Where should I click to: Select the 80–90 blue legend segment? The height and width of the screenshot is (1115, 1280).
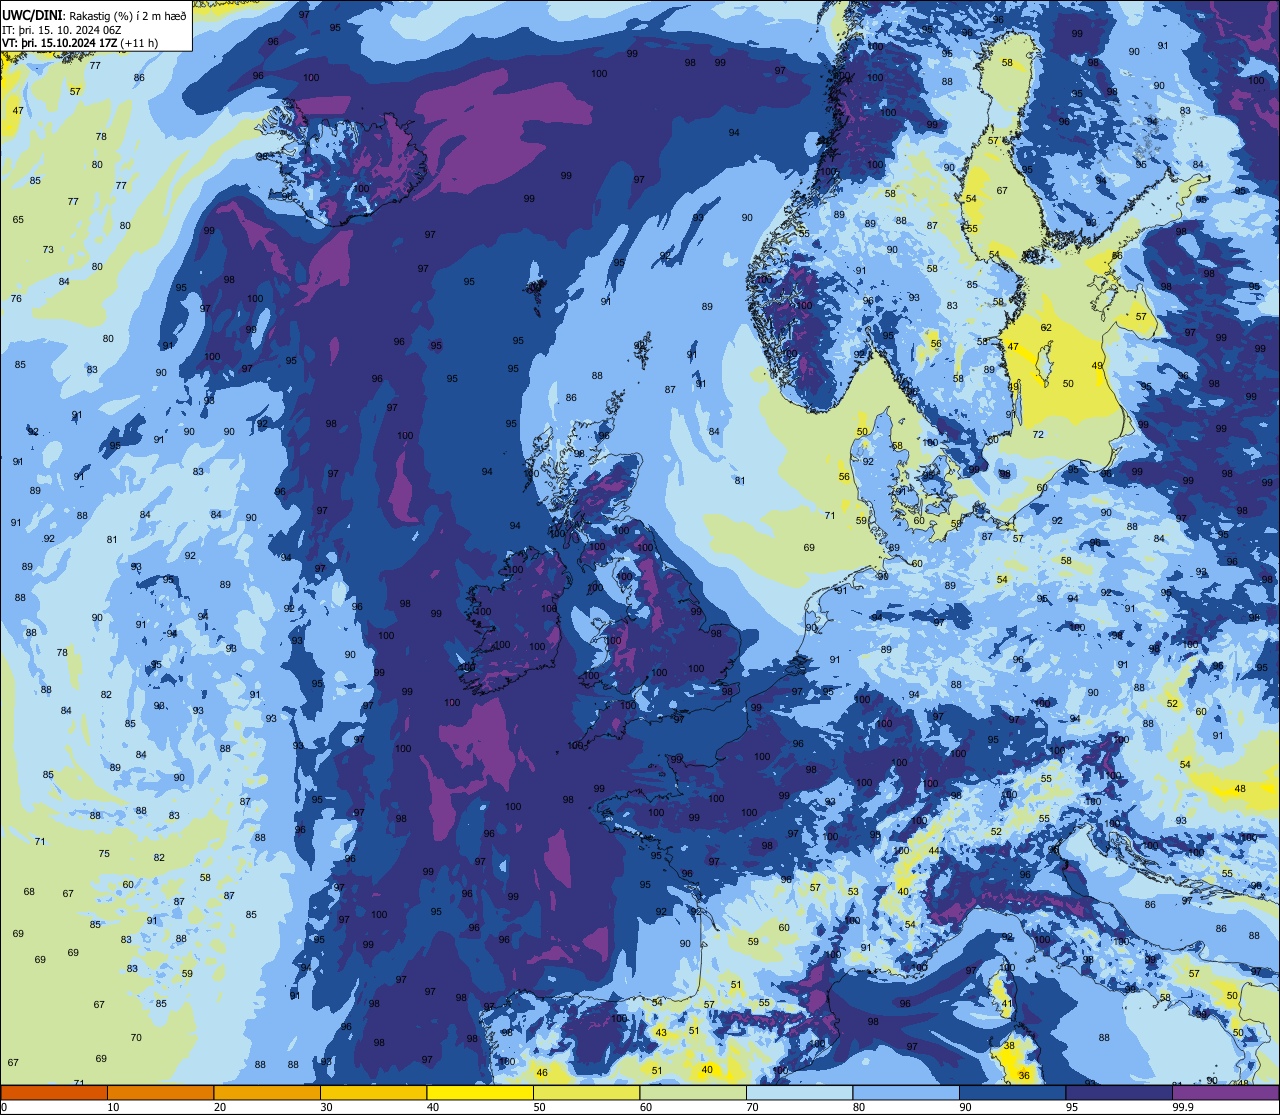click(x=906, y=1092)
